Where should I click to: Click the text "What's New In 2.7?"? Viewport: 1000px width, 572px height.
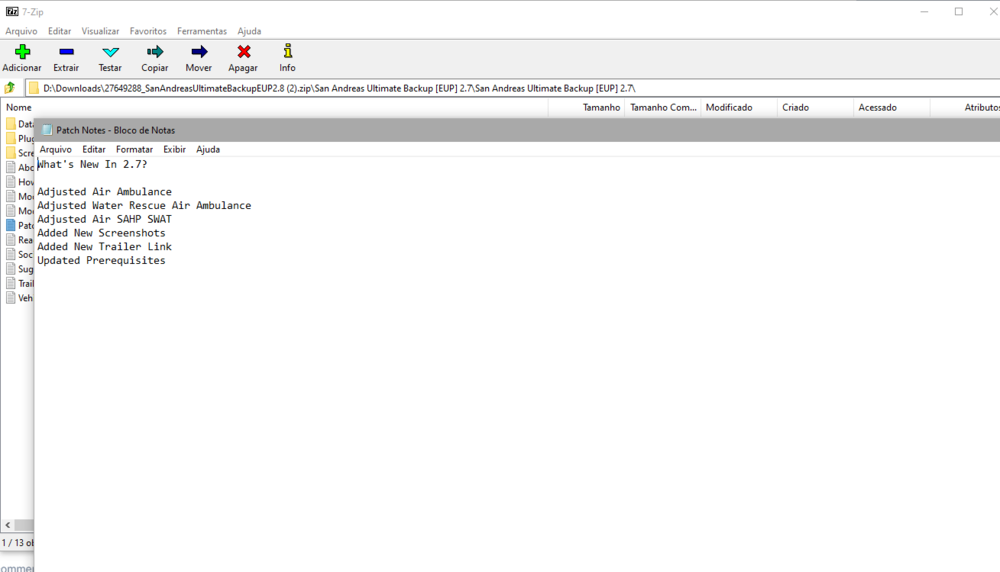[x=92, y=165]
